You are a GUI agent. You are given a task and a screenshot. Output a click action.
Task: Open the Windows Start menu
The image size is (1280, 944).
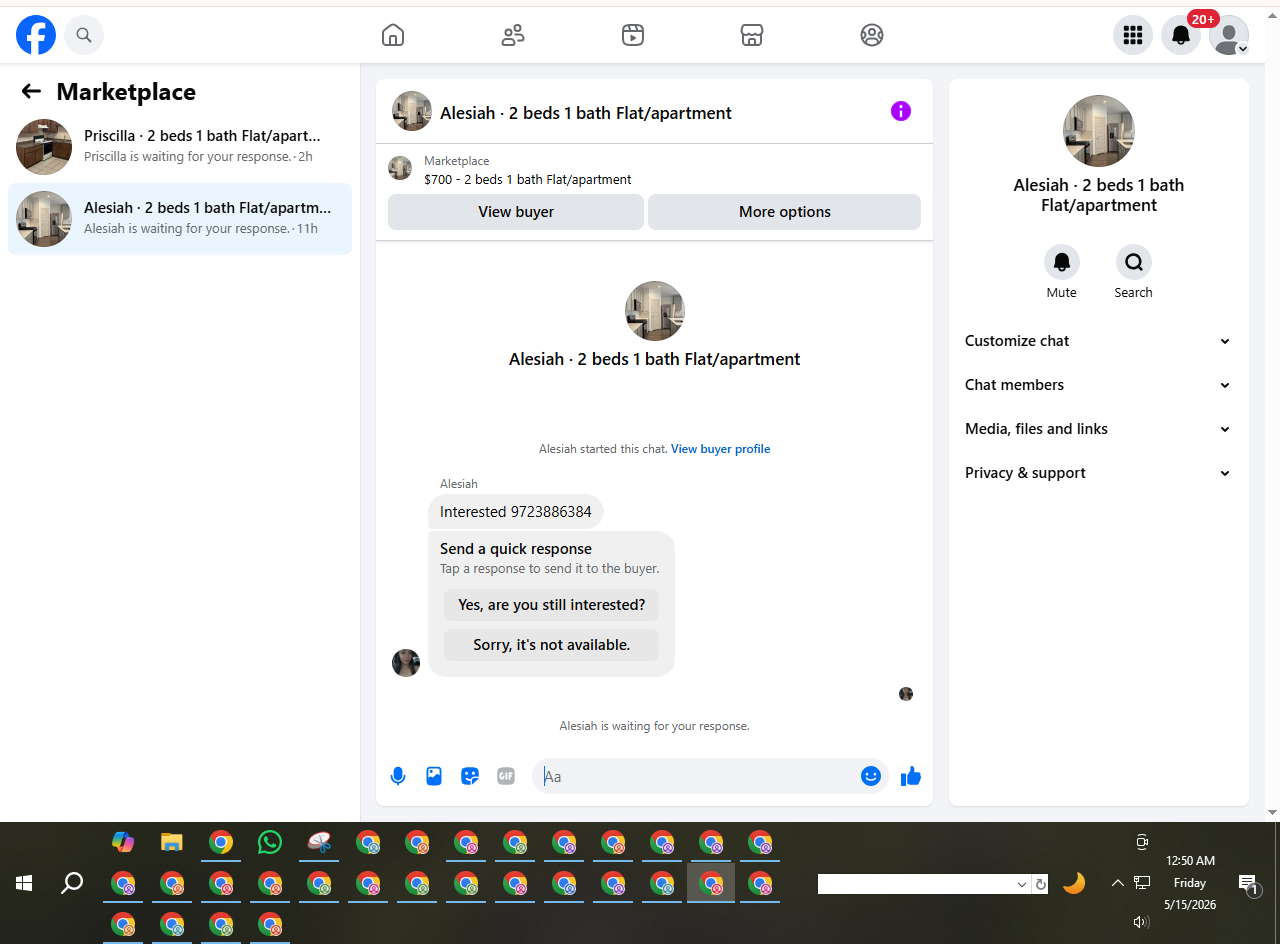[24, 883]
